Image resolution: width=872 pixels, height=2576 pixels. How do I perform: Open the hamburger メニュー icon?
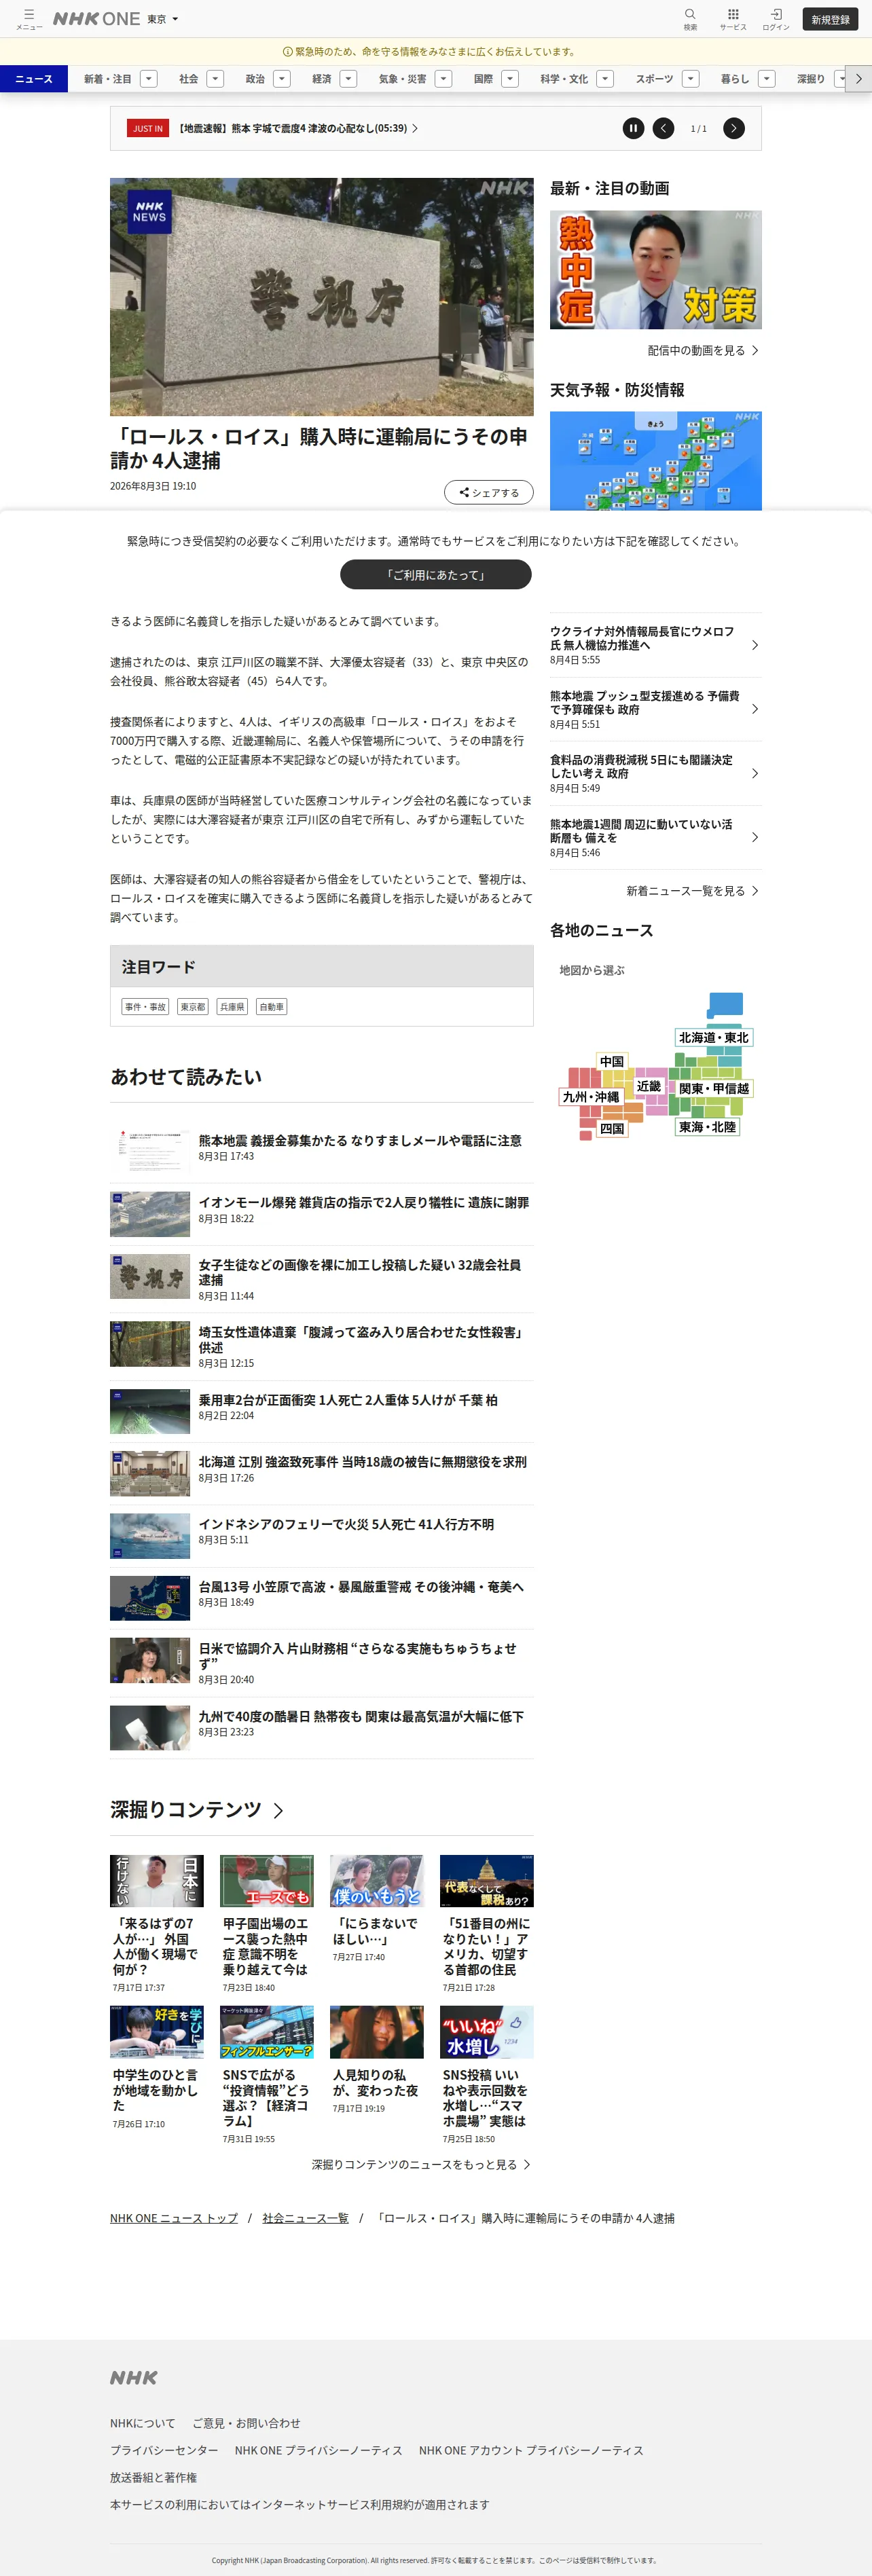(29, 18)
